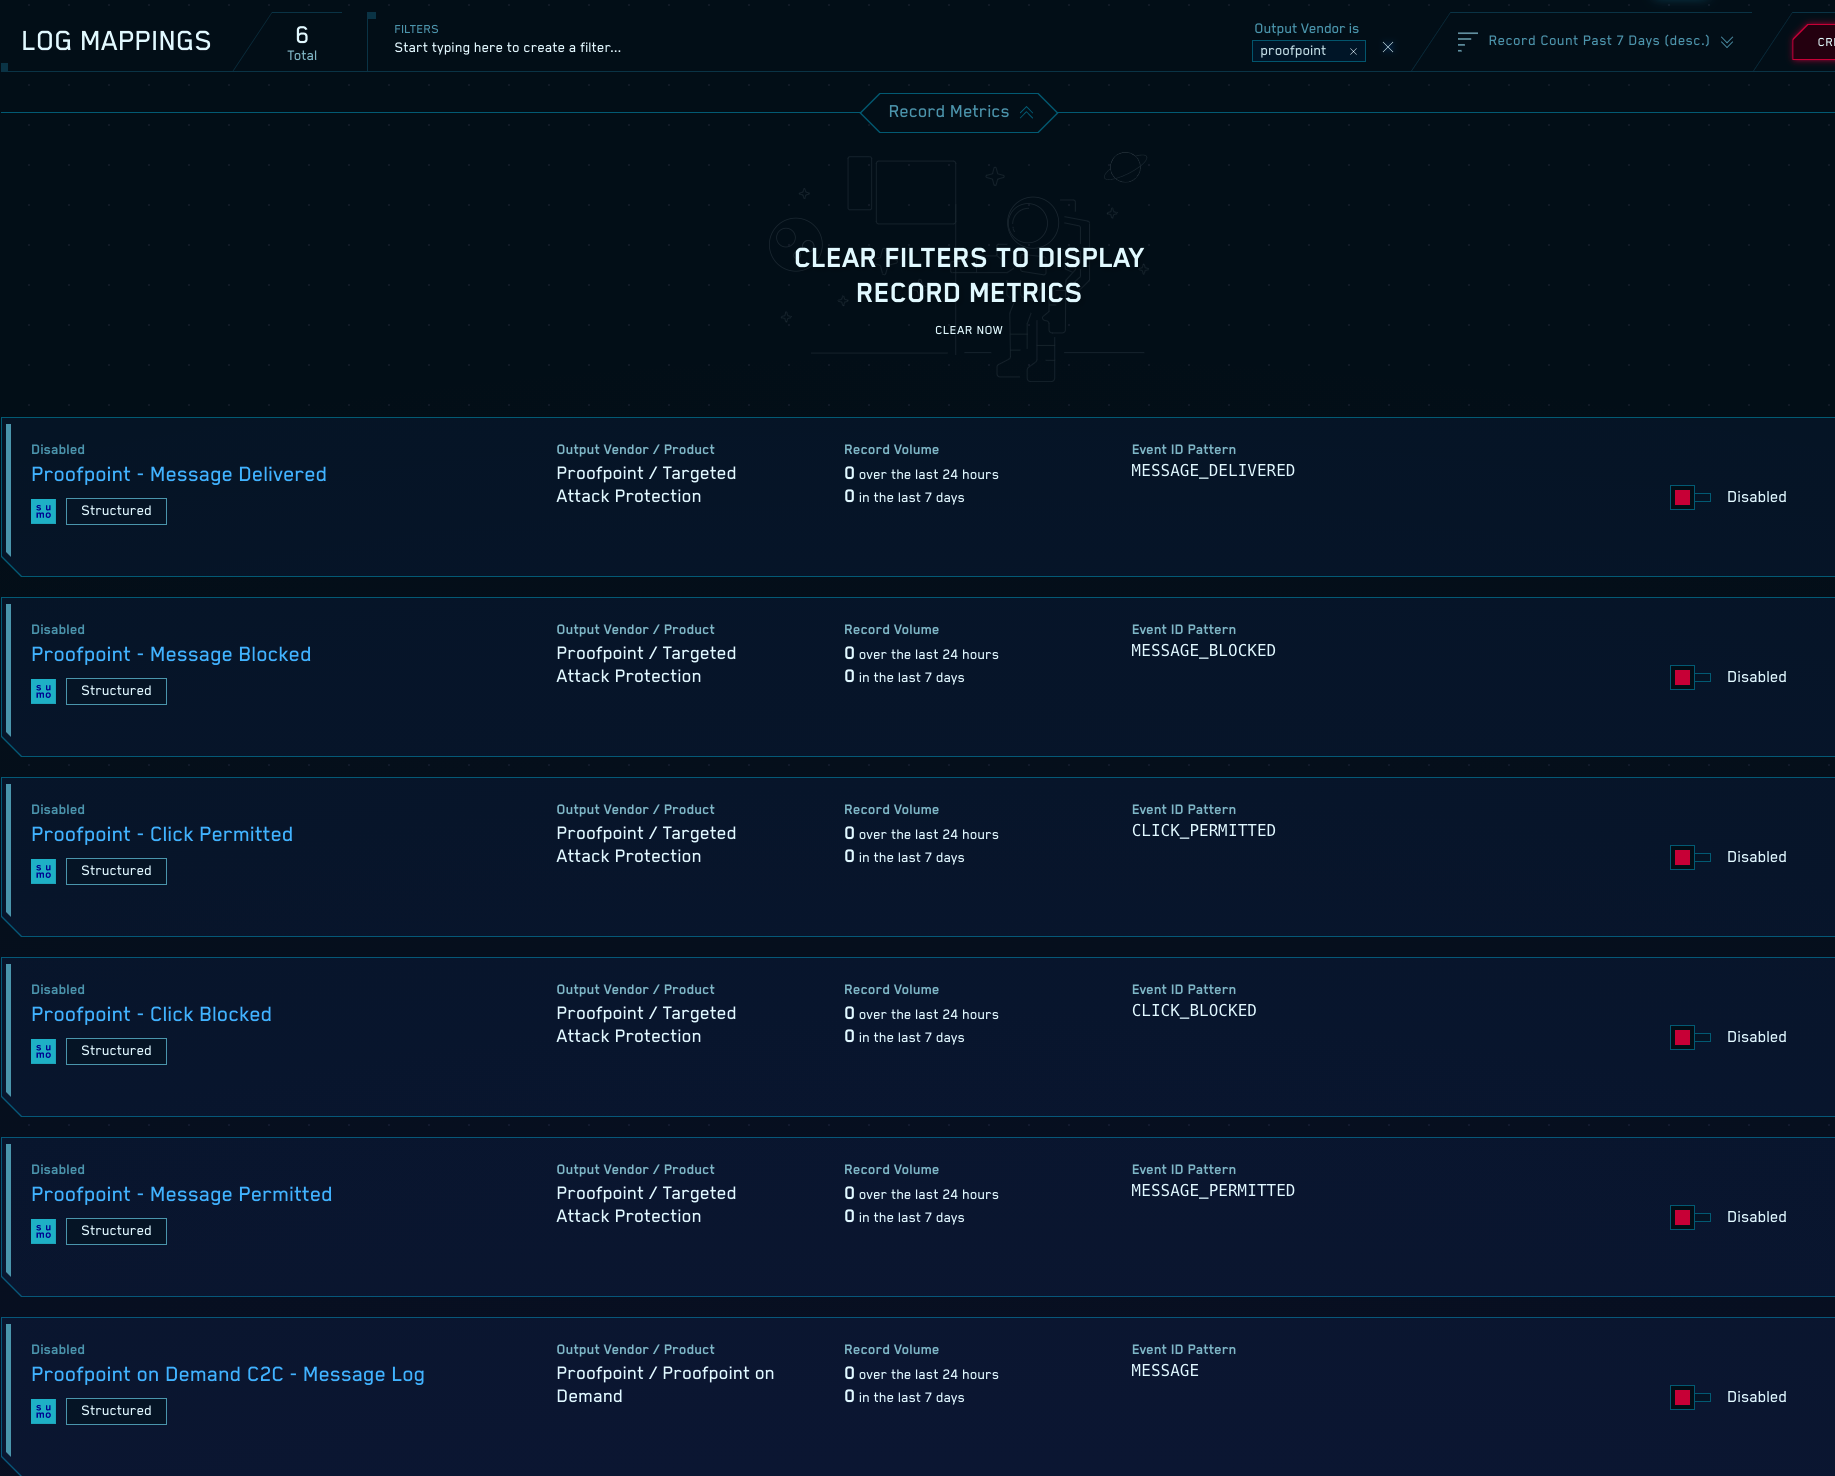The height and width of the screenshot is (1476, 1835).
Task: Click the Sumo Logic icon on Message Delivered mapping
Action: point(43,511)
